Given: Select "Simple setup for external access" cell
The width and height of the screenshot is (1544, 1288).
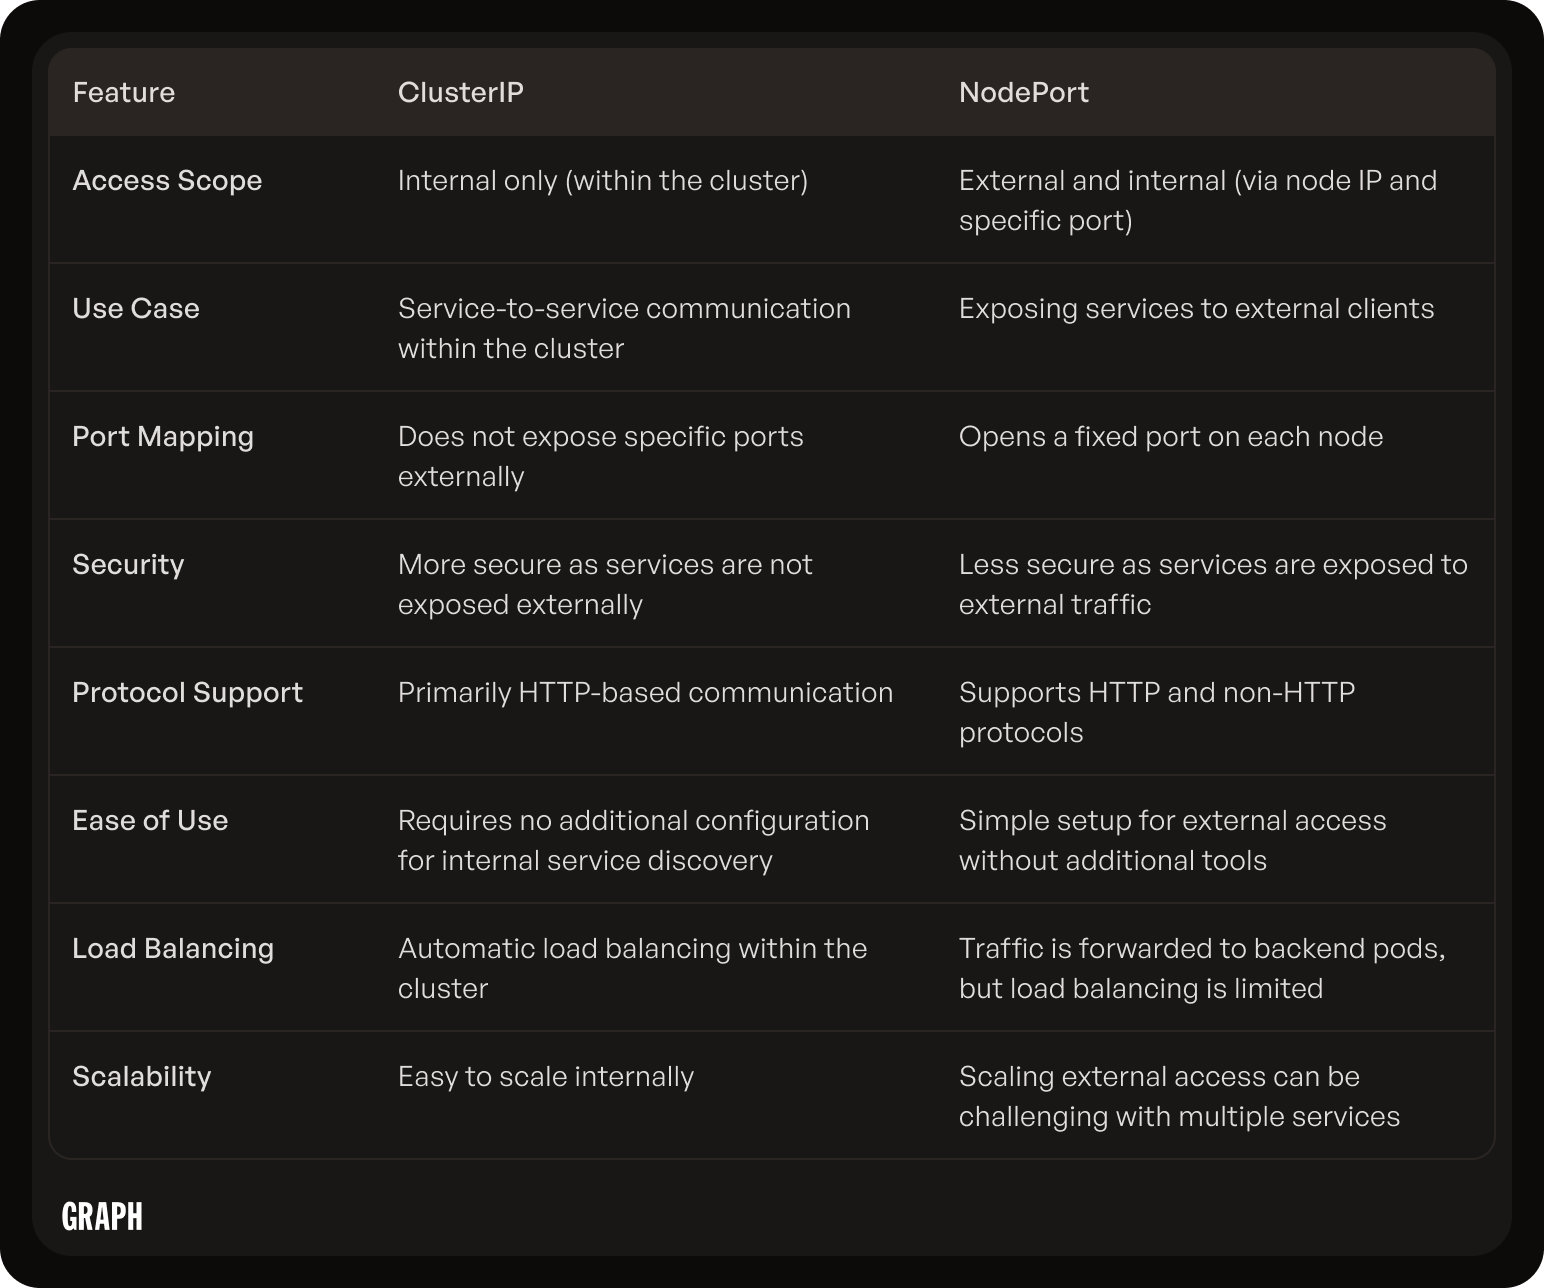Looking at the screenshot, I should tap(1173, 840).
